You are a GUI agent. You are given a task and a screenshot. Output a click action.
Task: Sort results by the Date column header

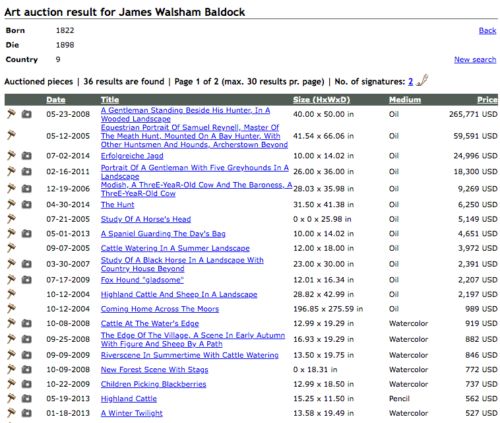[56, 100]
